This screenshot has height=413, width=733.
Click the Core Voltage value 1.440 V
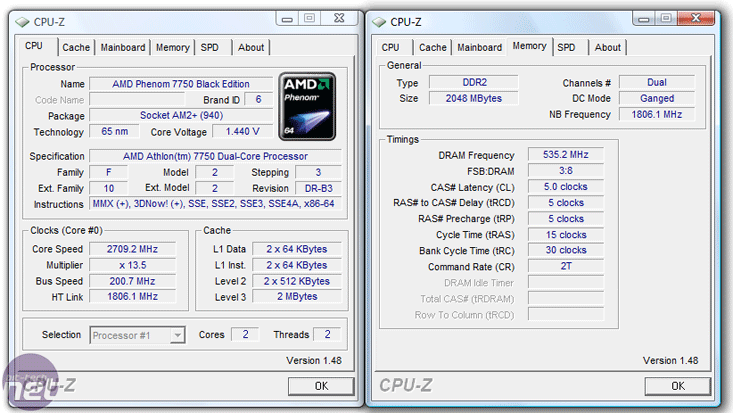tap(242, 131)
